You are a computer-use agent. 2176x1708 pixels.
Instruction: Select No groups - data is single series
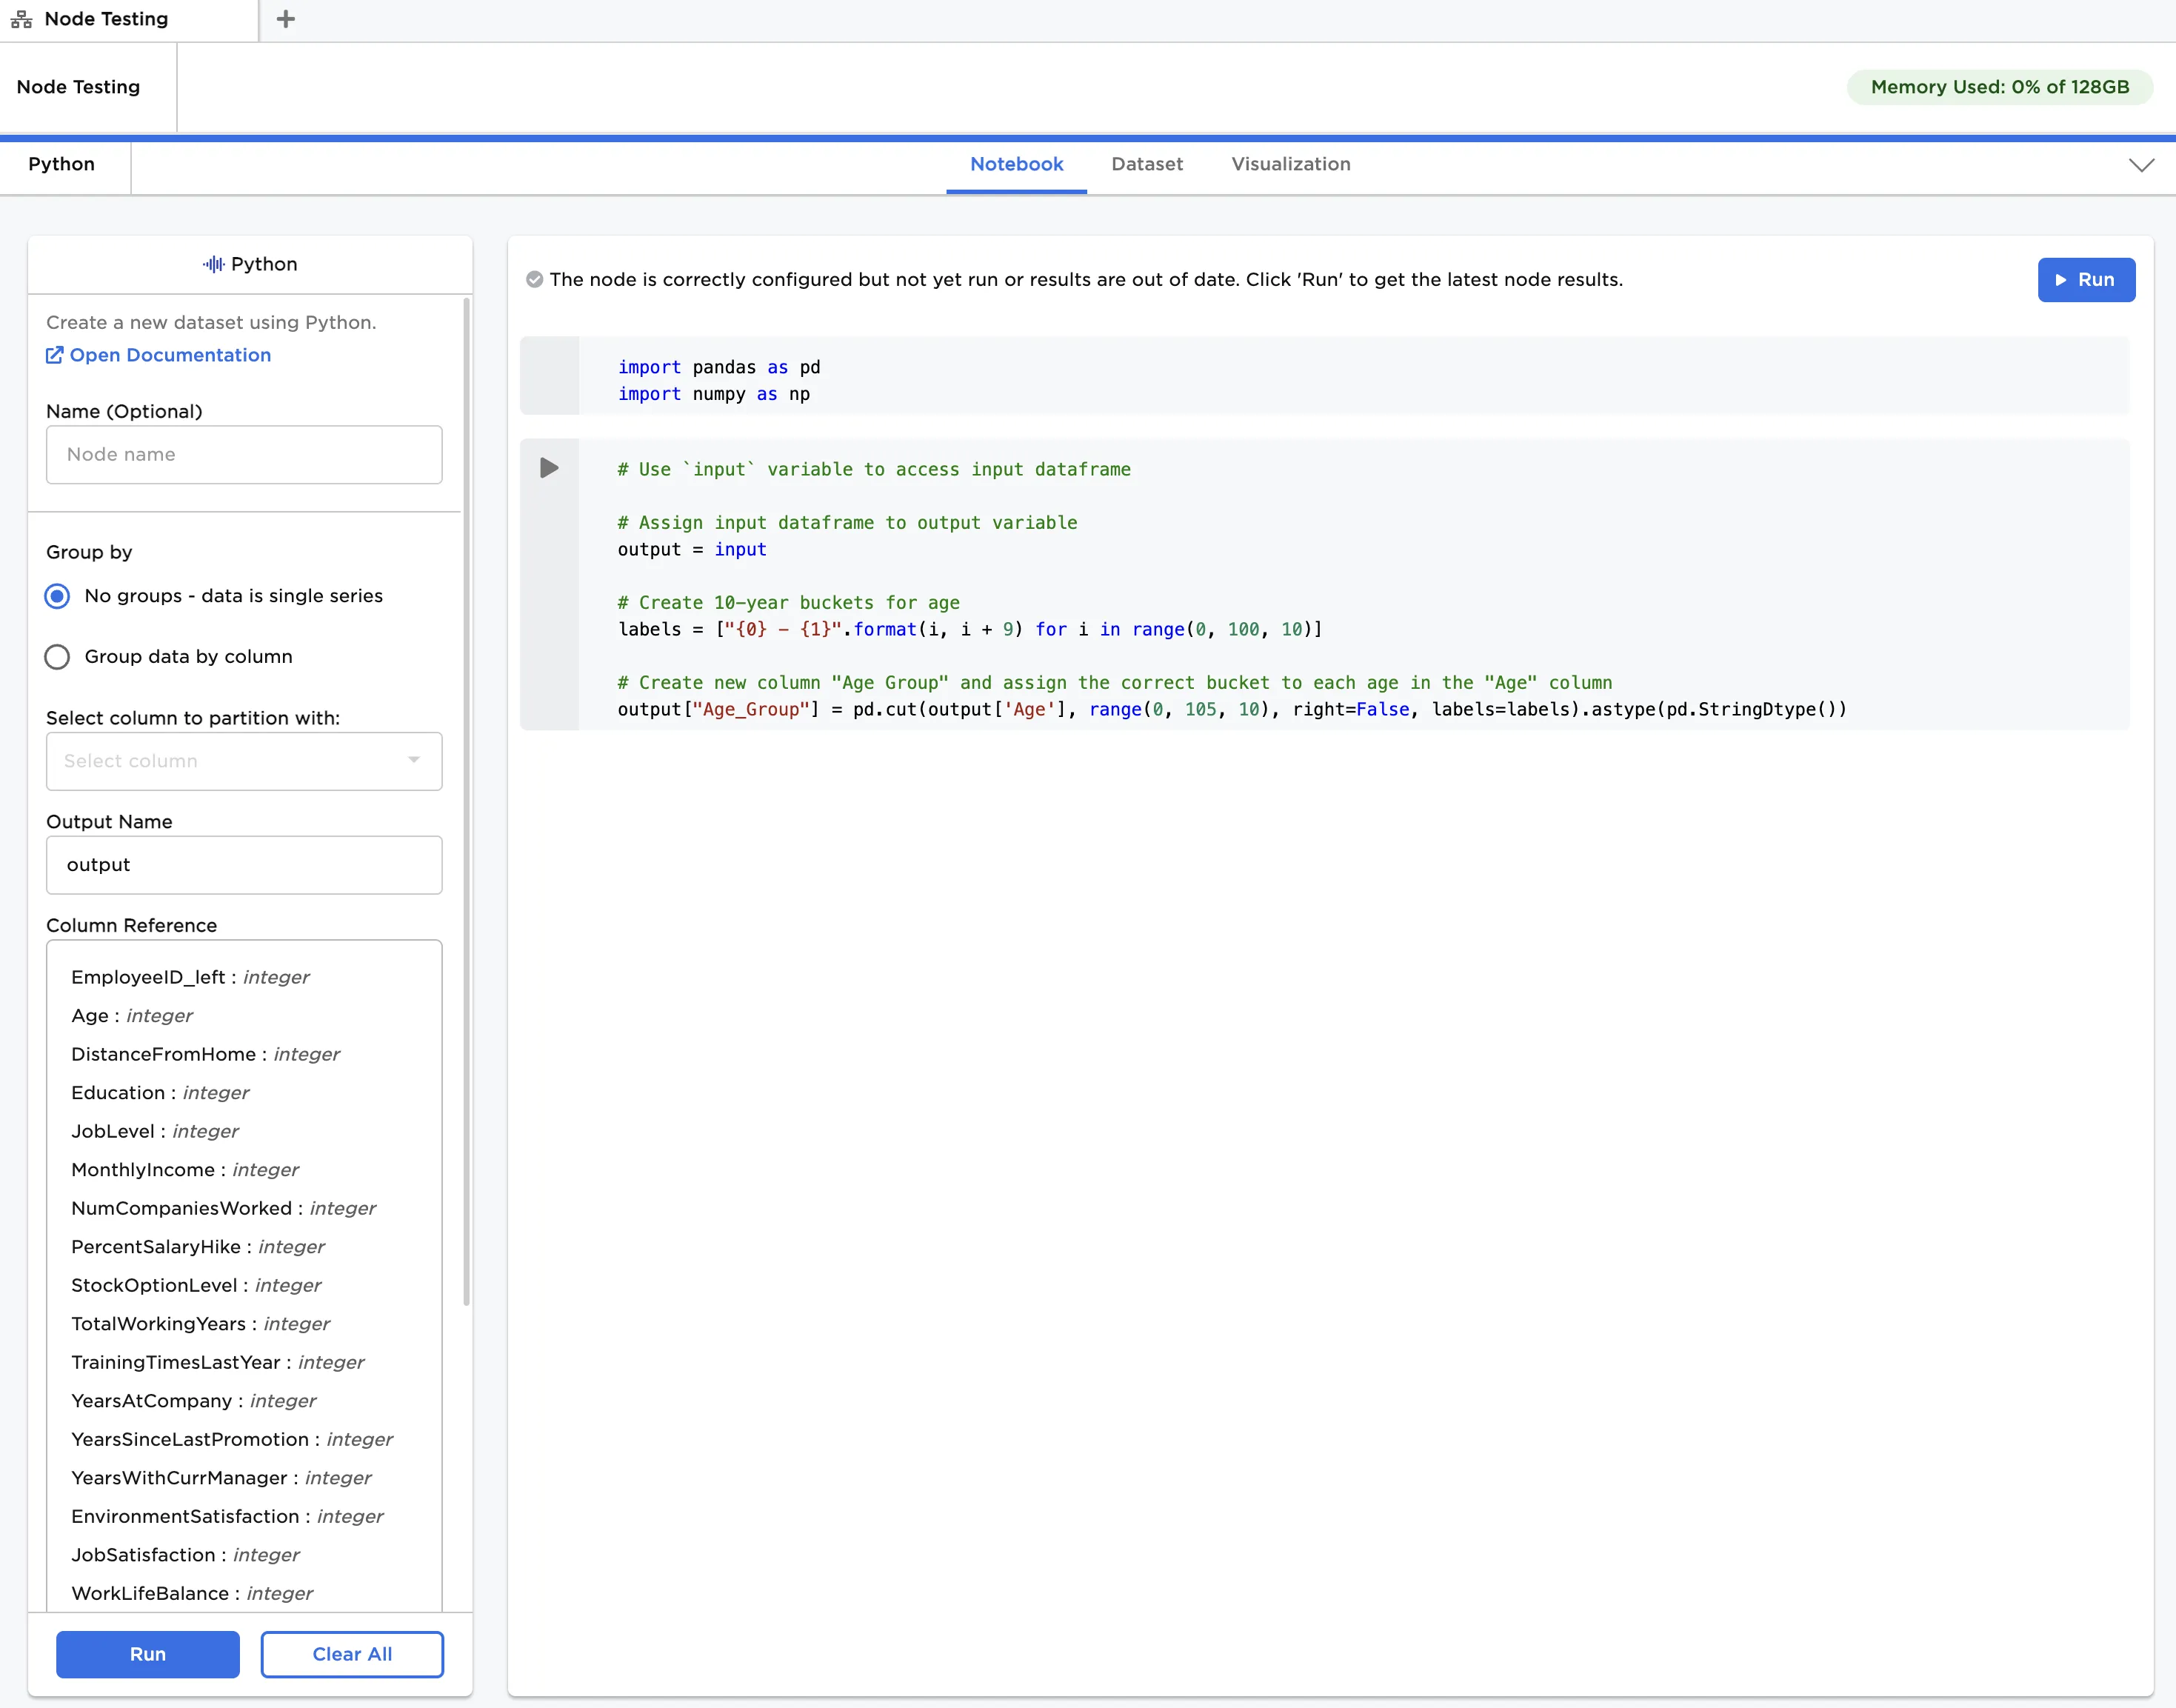[x=58, y=596]
